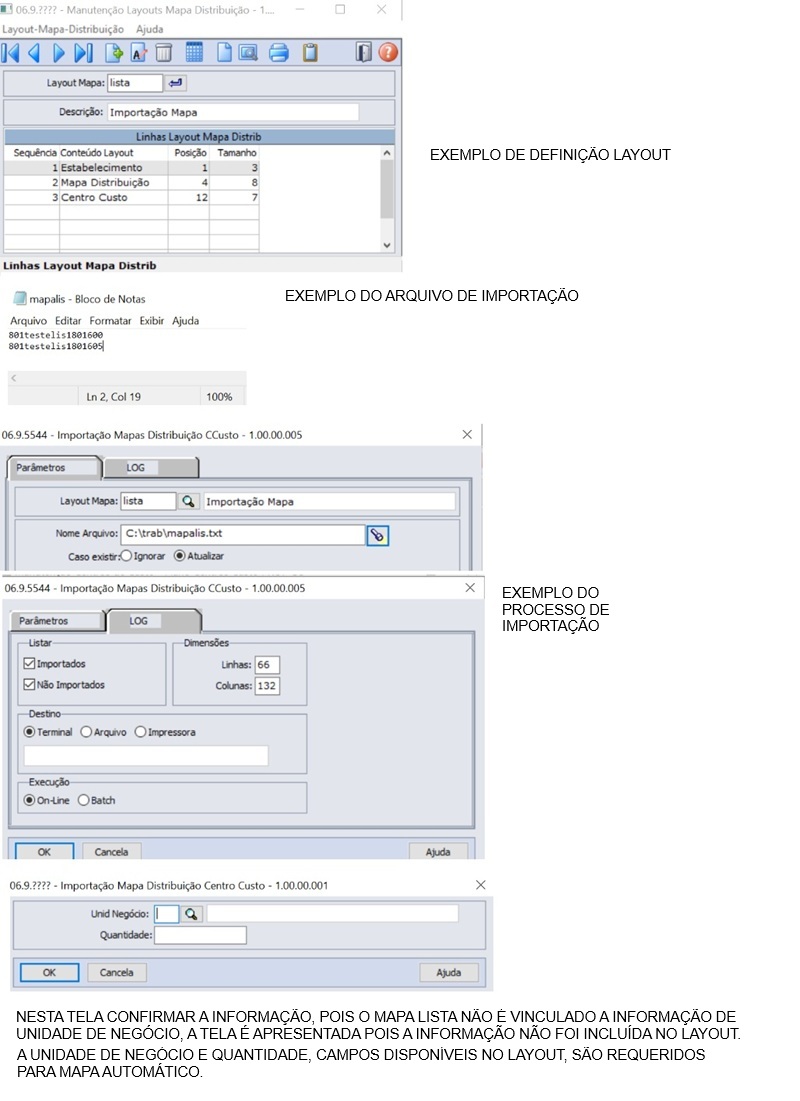Screen dimensions: 800x1101
Task: Go to the first record in toolbar
Action: click(11, 53)
